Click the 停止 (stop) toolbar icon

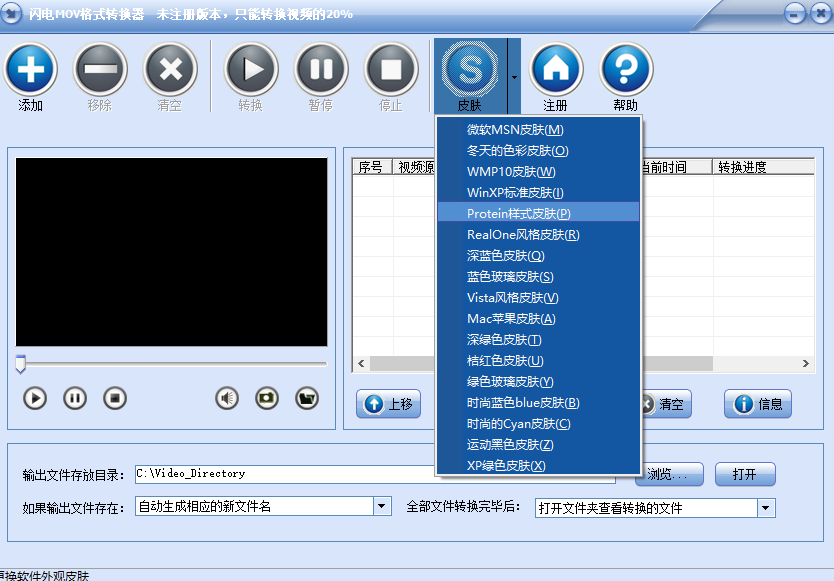tap(391, 69)
